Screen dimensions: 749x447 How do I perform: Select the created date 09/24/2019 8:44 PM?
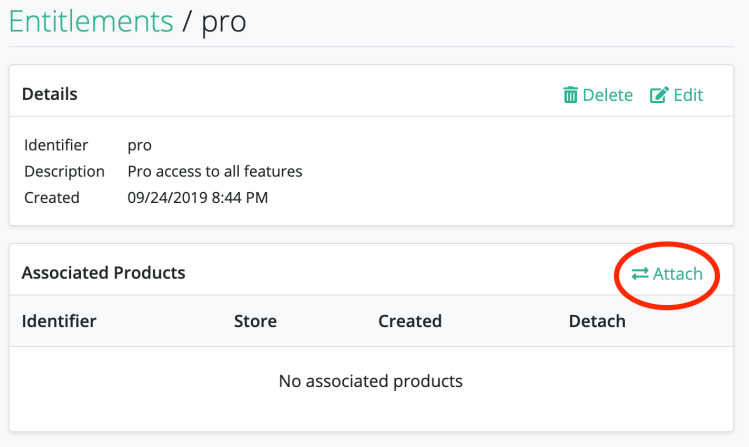click(198, 197)
